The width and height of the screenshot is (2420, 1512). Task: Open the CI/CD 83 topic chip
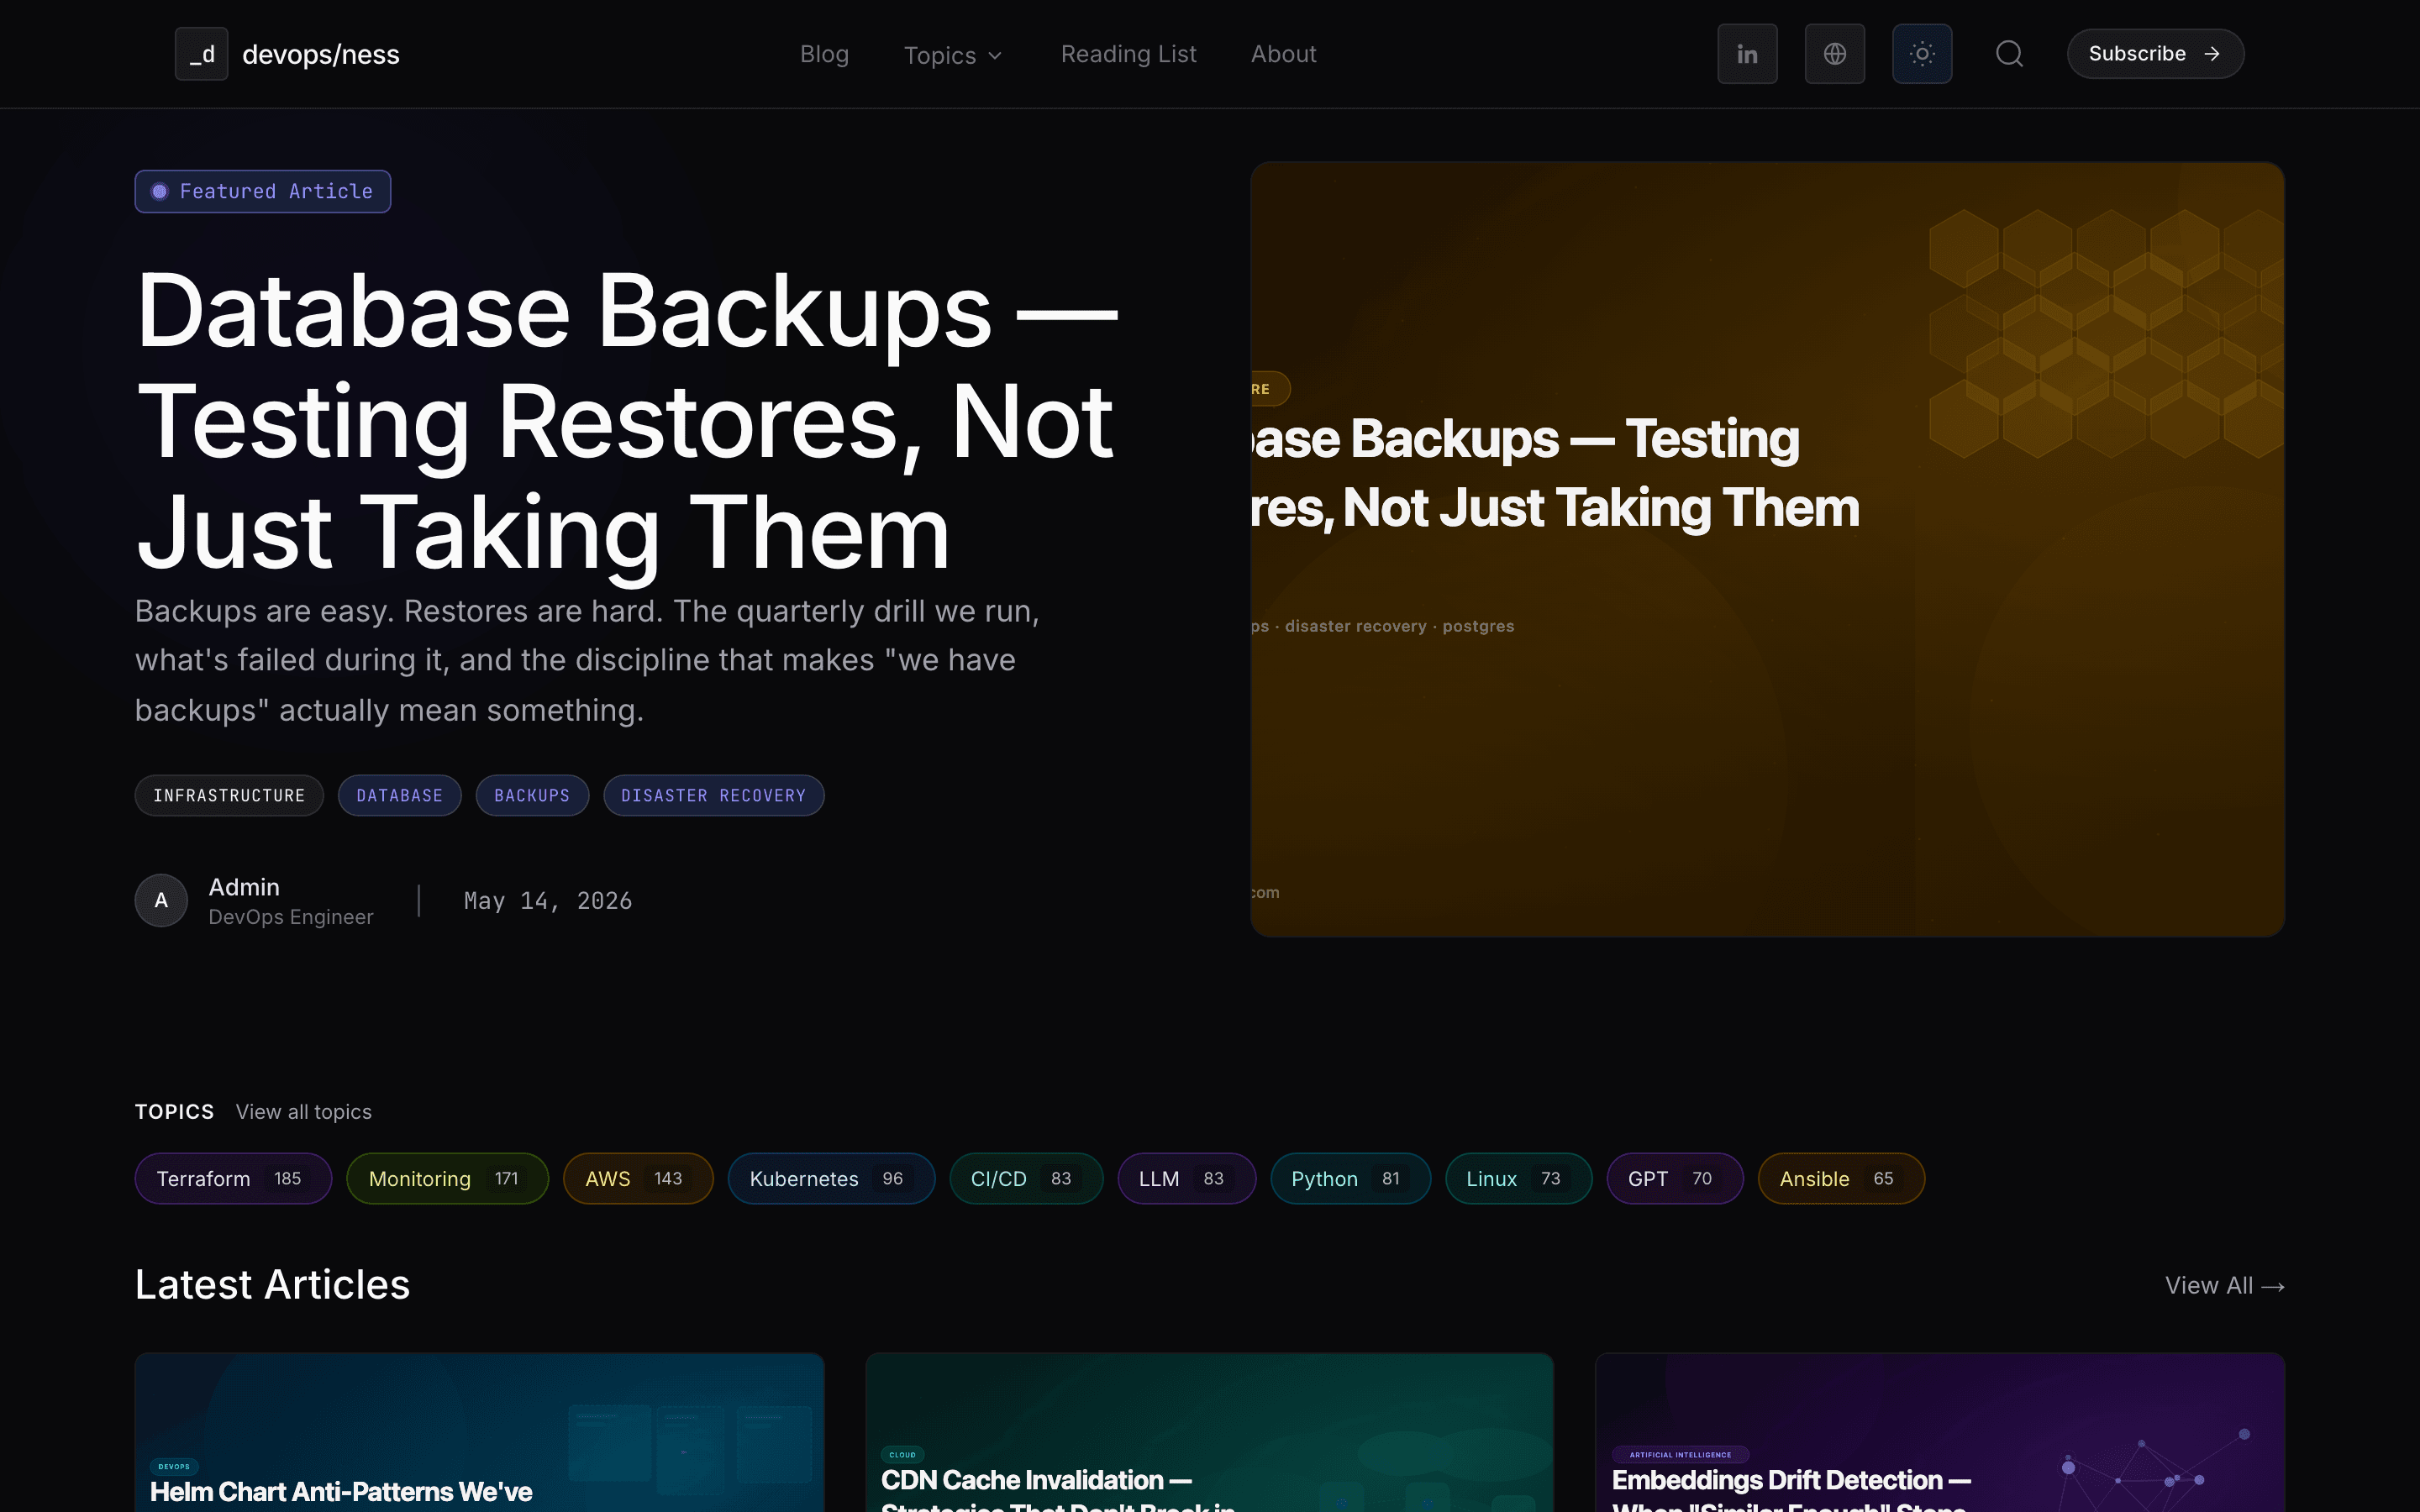pos(1026,1178)
